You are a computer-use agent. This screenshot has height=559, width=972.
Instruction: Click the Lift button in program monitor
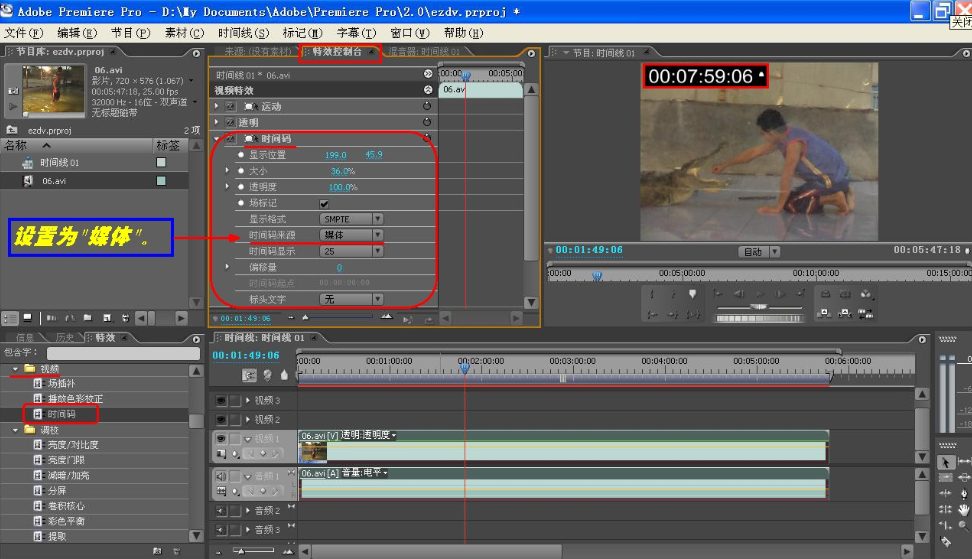pyautogui.click(x=823, y=314)
